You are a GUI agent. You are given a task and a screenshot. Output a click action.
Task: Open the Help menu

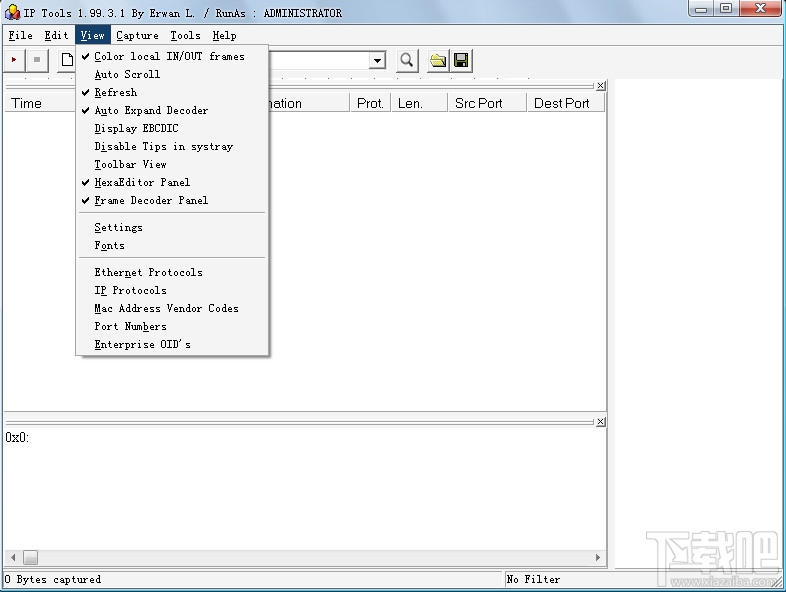click(x=224, y=36)
